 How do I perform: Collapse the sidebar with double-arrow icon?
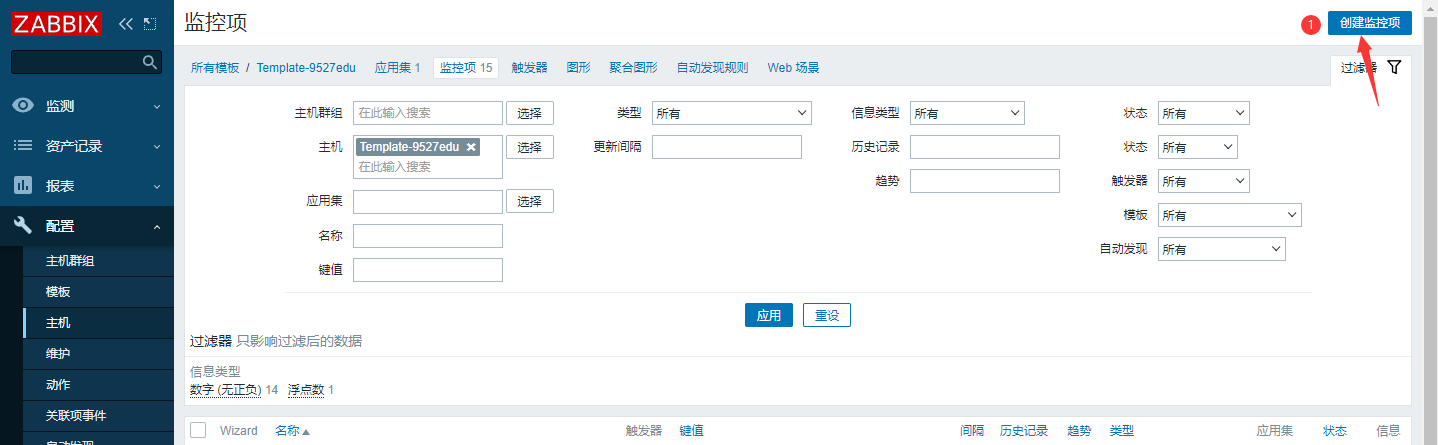pos(125,23)
